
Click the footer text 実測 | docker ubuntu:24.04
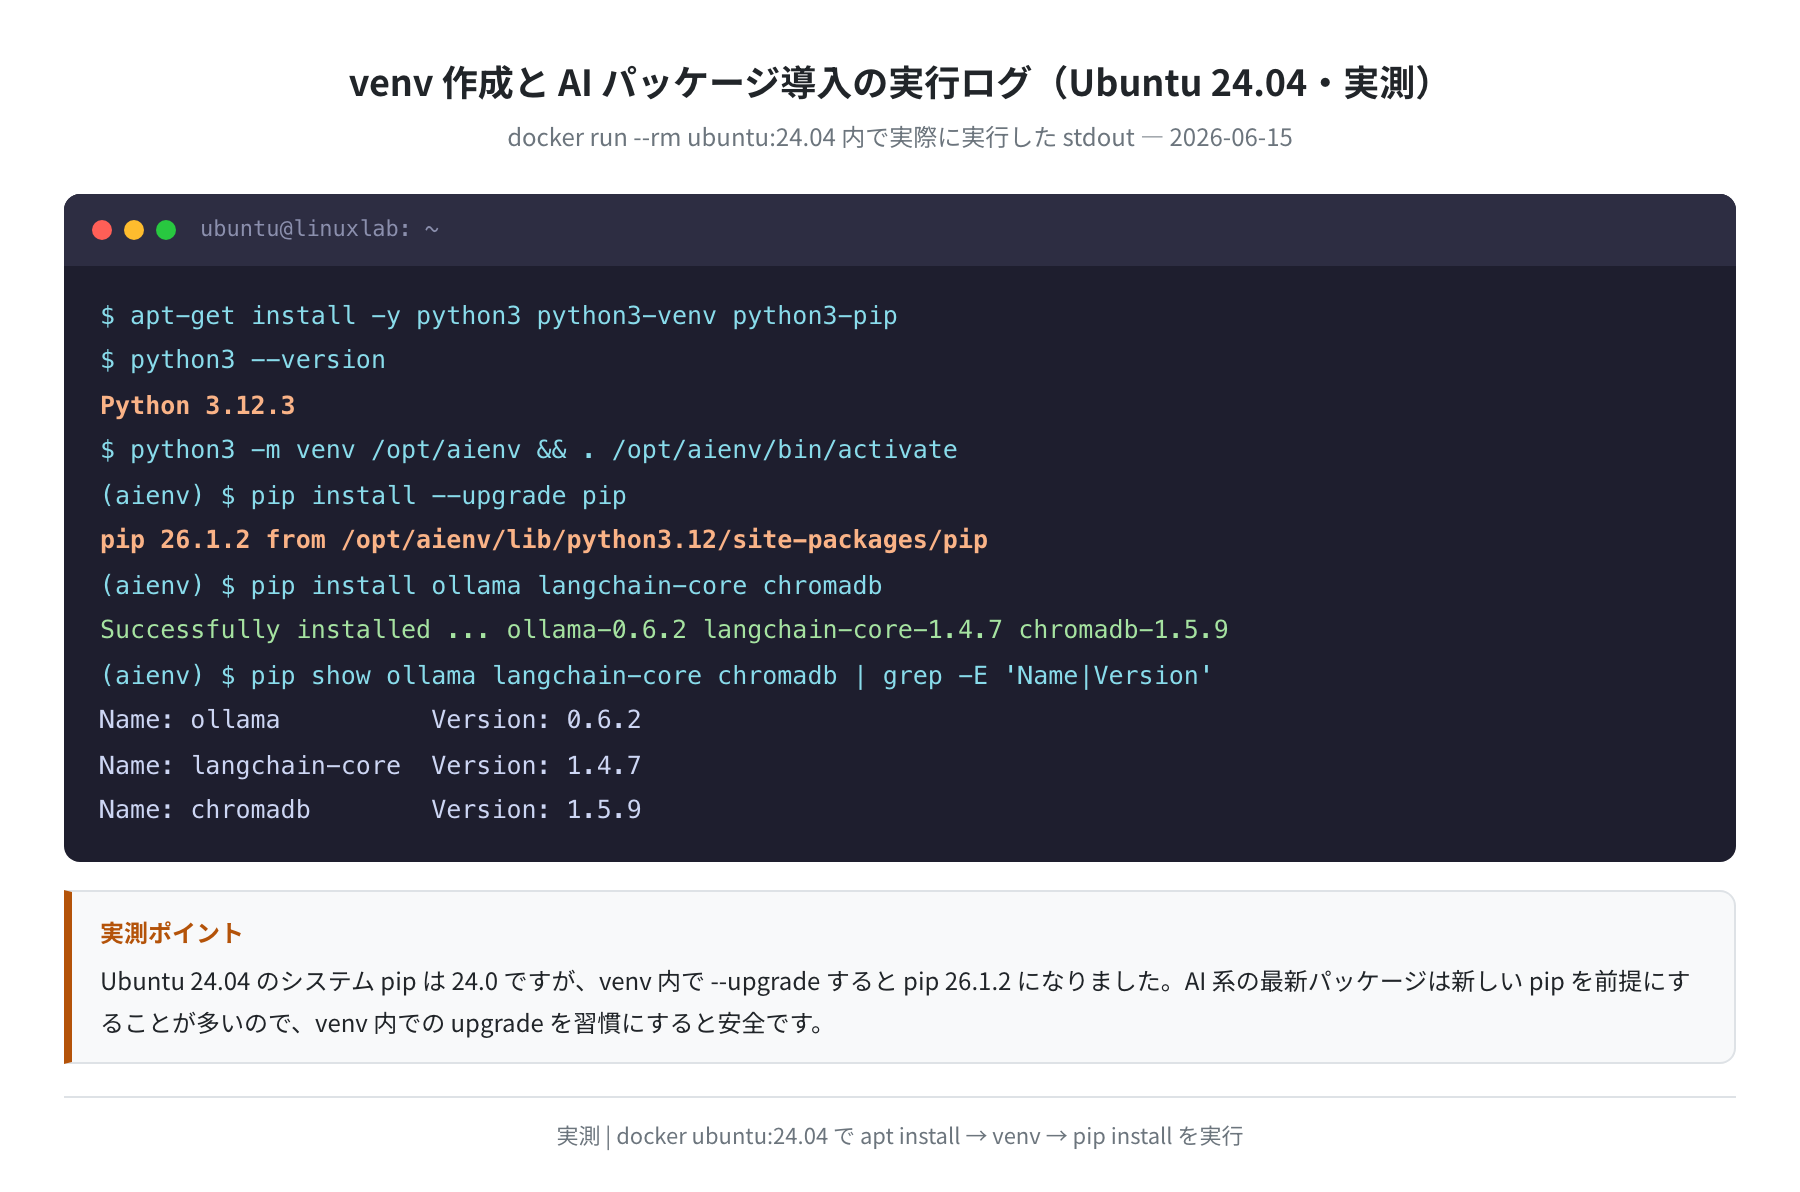point(899,1136)
